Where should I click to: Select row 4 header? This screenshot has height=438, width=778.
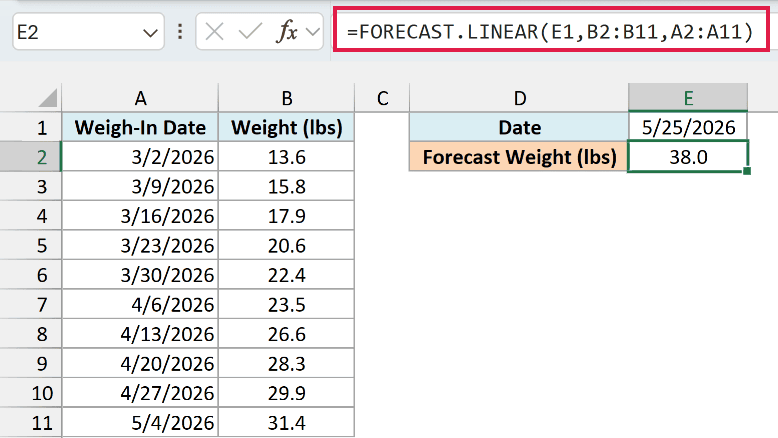(31, 216)
